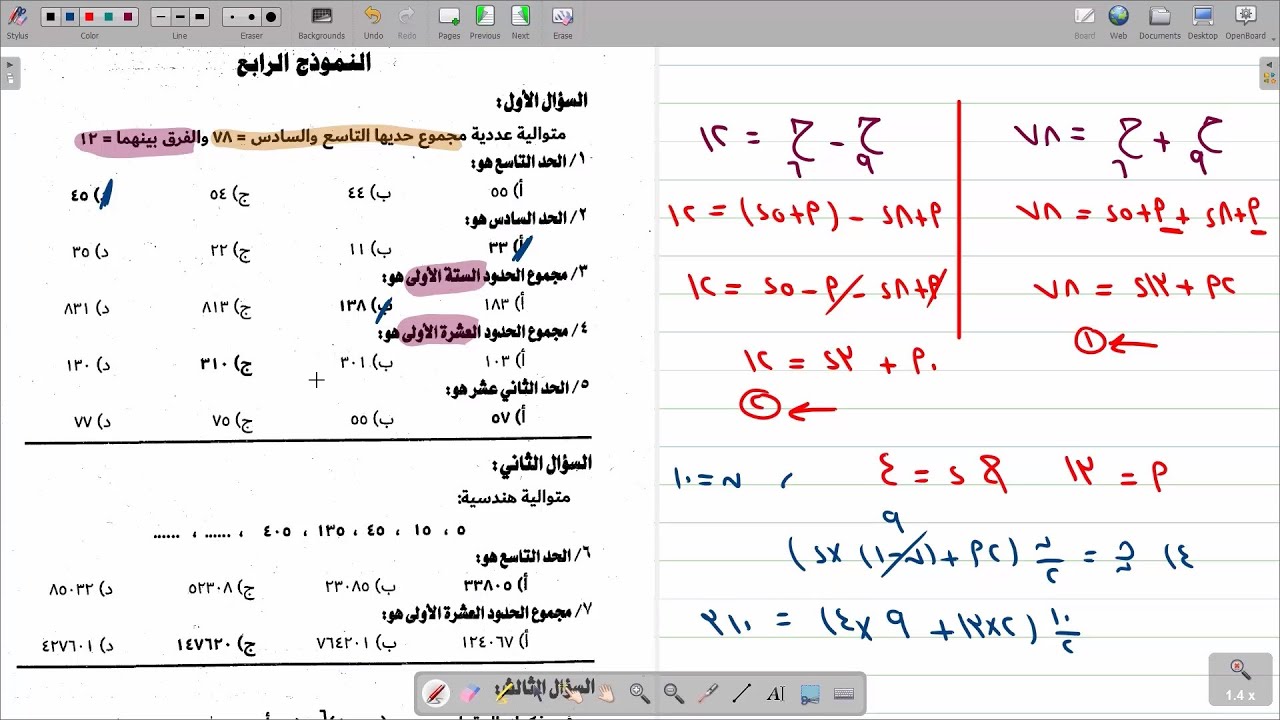Select the black pen color
The width and height of the screenshot is (1280, 720).
50,17
